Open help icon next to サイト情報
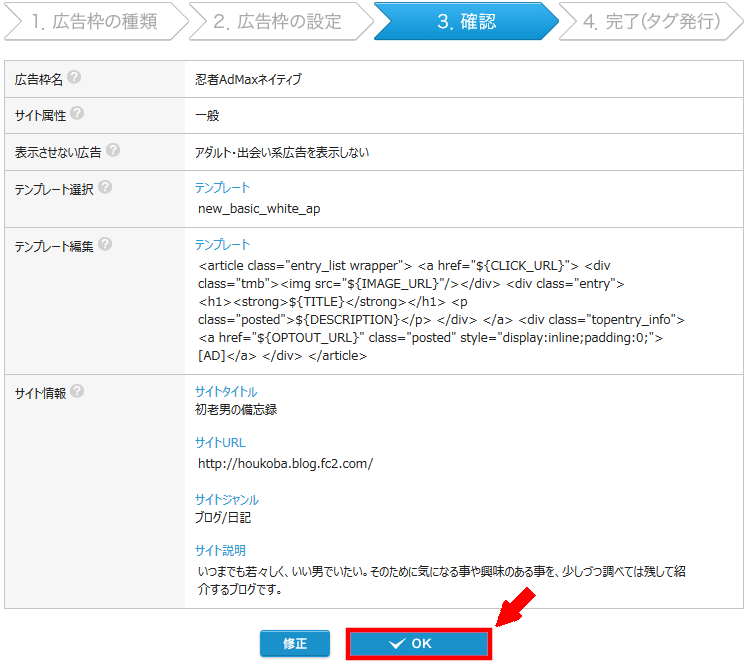The image size is (748, 664). pyautogui.click(x=77, y=391)
